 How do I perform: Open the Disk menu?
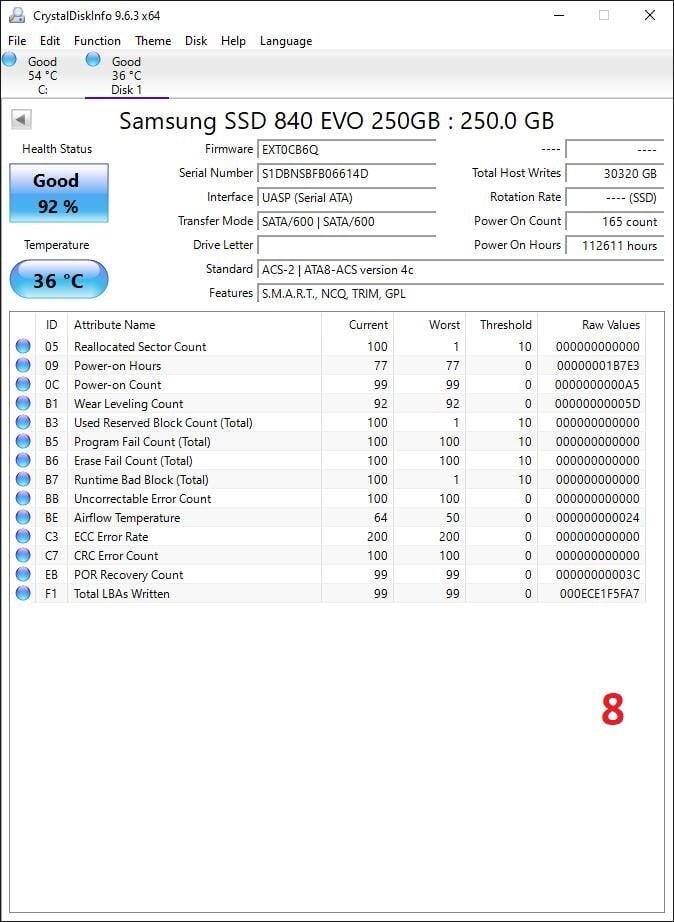[196, 41]
